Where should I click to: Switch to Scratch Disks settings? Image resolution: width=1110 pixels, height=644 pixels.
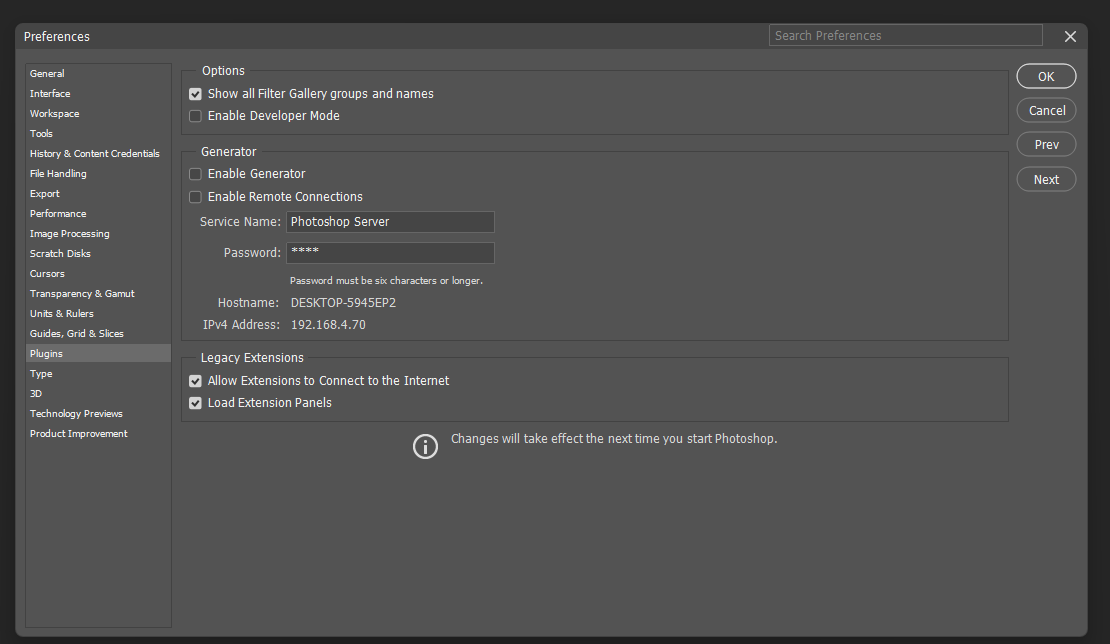60,253
